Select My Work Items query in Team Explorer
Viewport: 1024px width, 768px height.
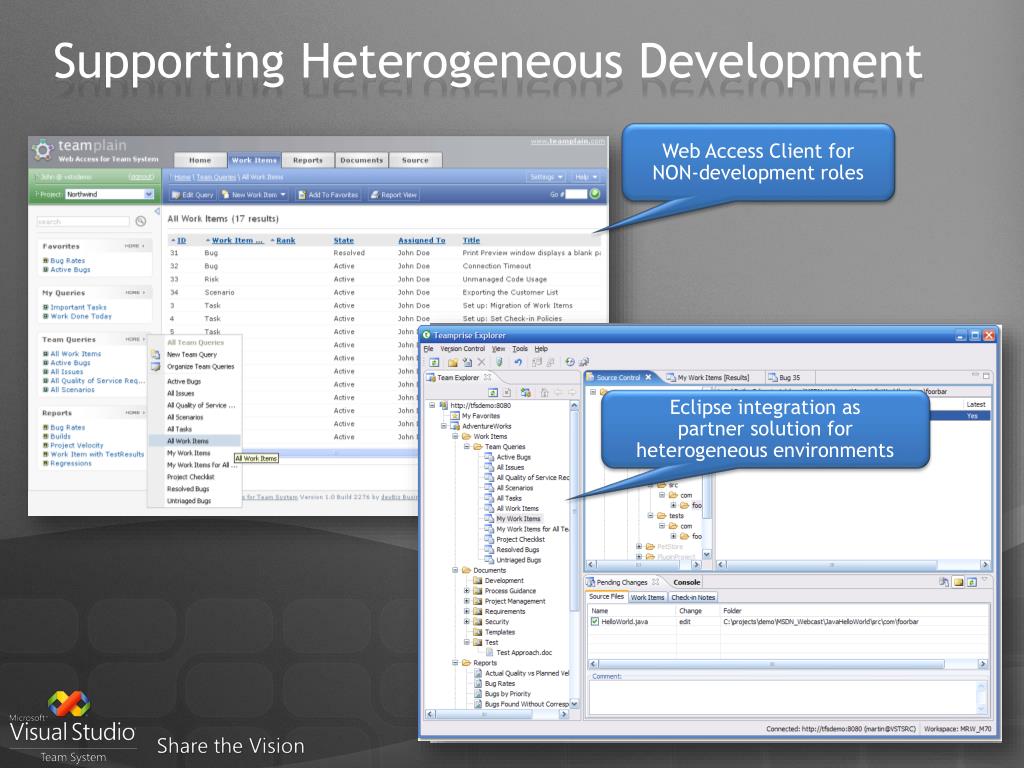pyautogui.click(x=518, y=519)
